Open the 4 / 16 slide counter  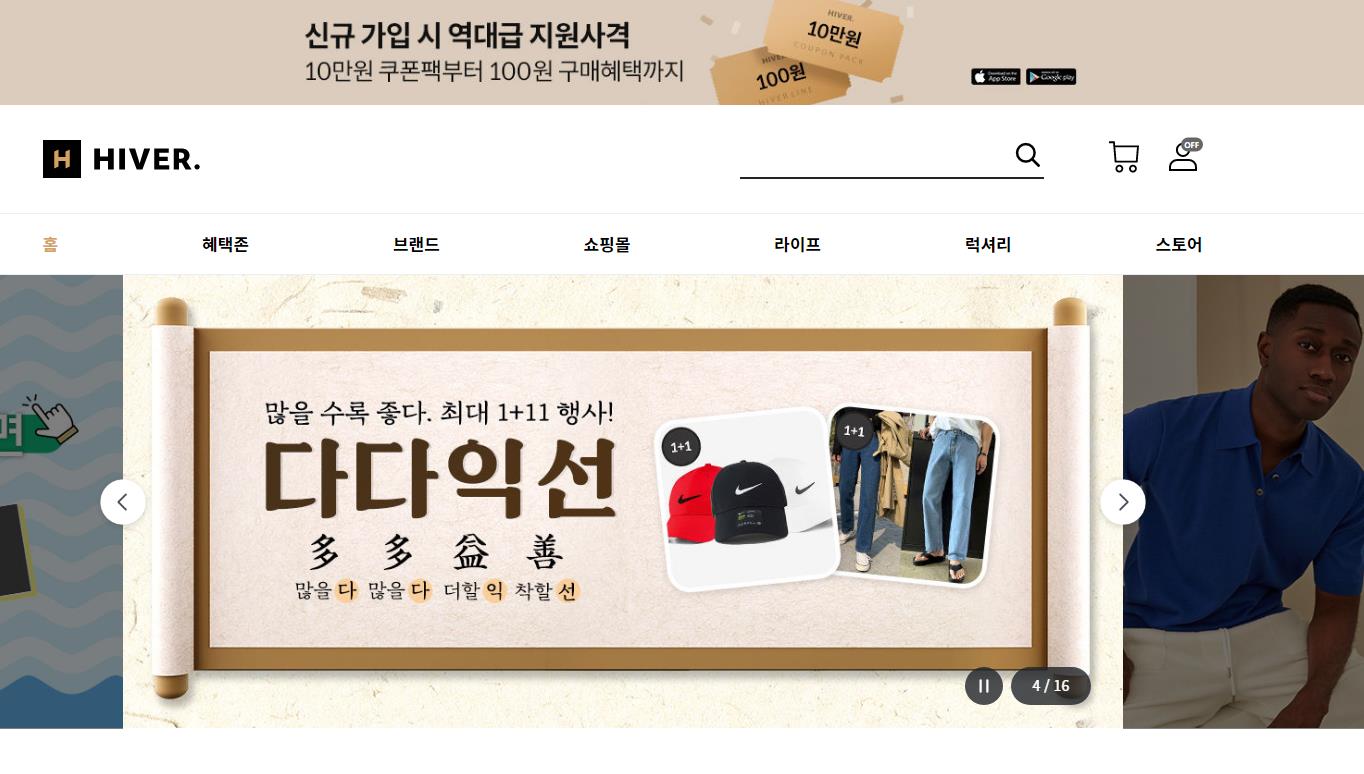(x=1051, y=686)
